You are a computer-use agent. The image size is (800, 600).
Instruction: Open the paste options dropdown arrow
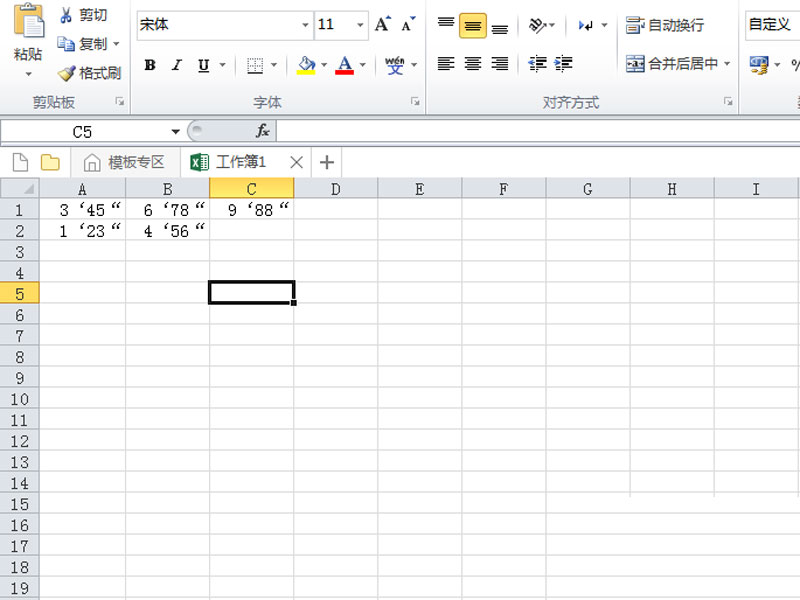tap(28, 74)
